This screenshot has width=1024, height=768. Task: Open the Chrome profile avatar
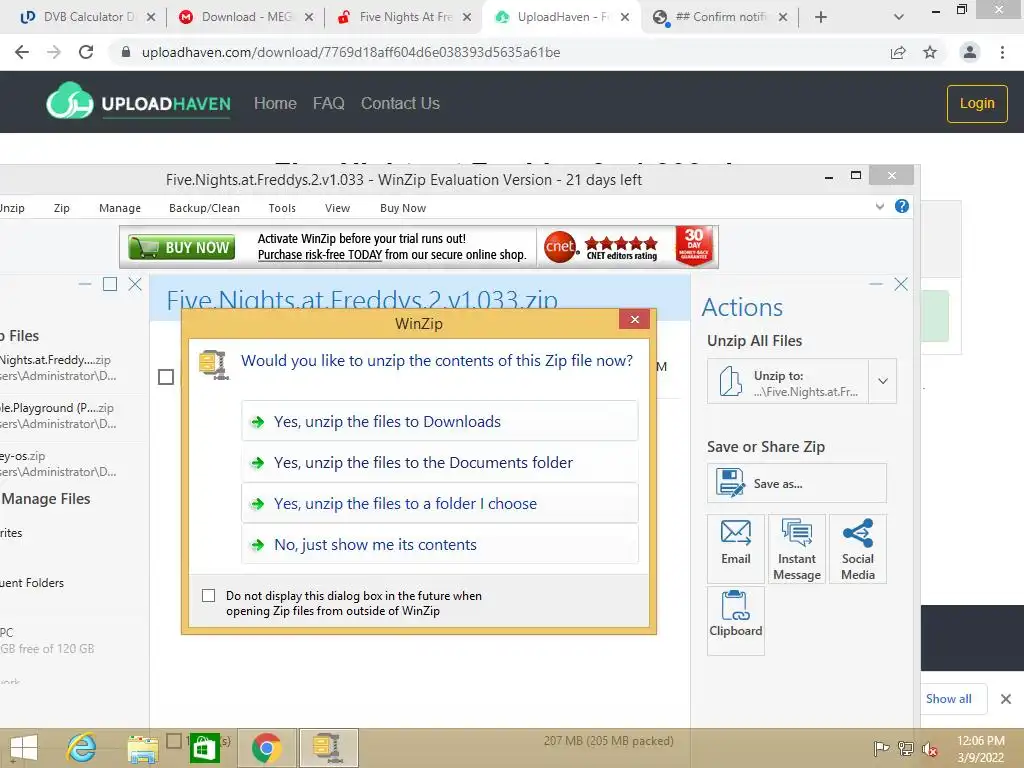pos(970,52)
